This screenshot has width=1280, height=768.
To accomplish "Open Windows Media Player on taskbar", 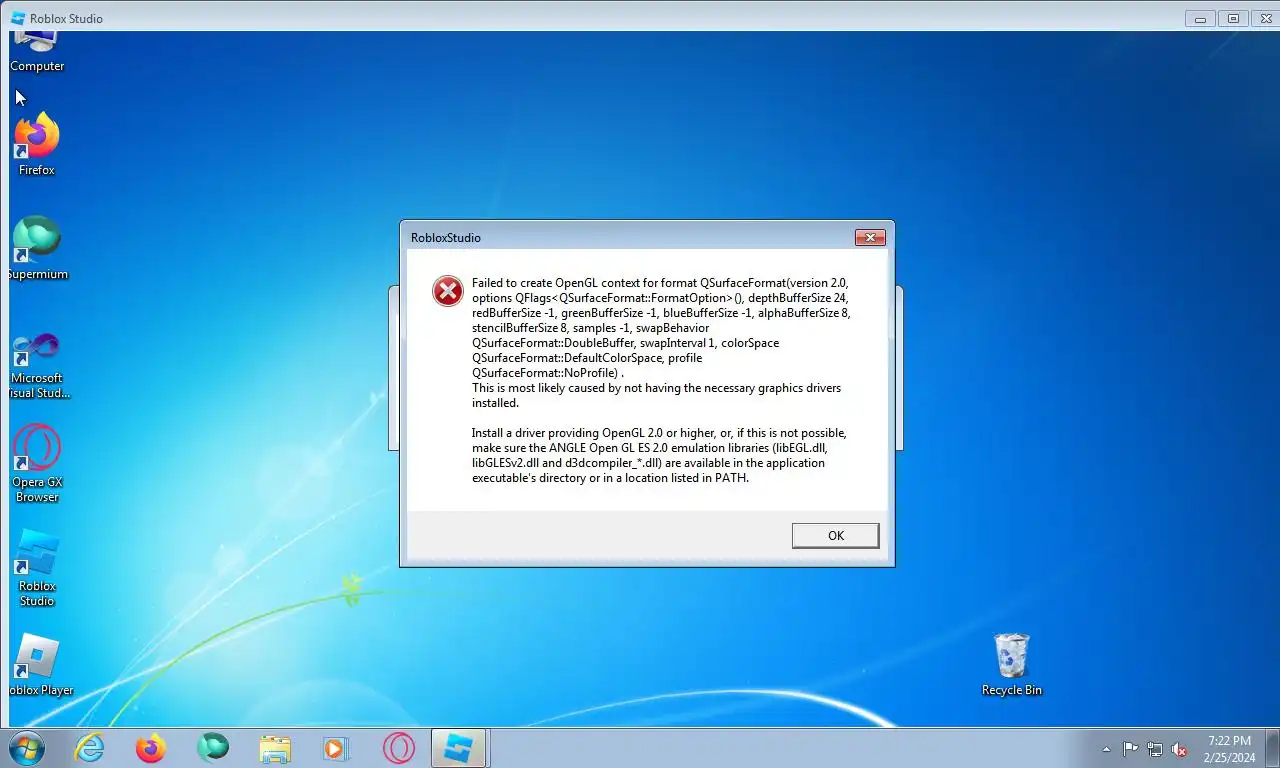I will click(x=335, y=748).
